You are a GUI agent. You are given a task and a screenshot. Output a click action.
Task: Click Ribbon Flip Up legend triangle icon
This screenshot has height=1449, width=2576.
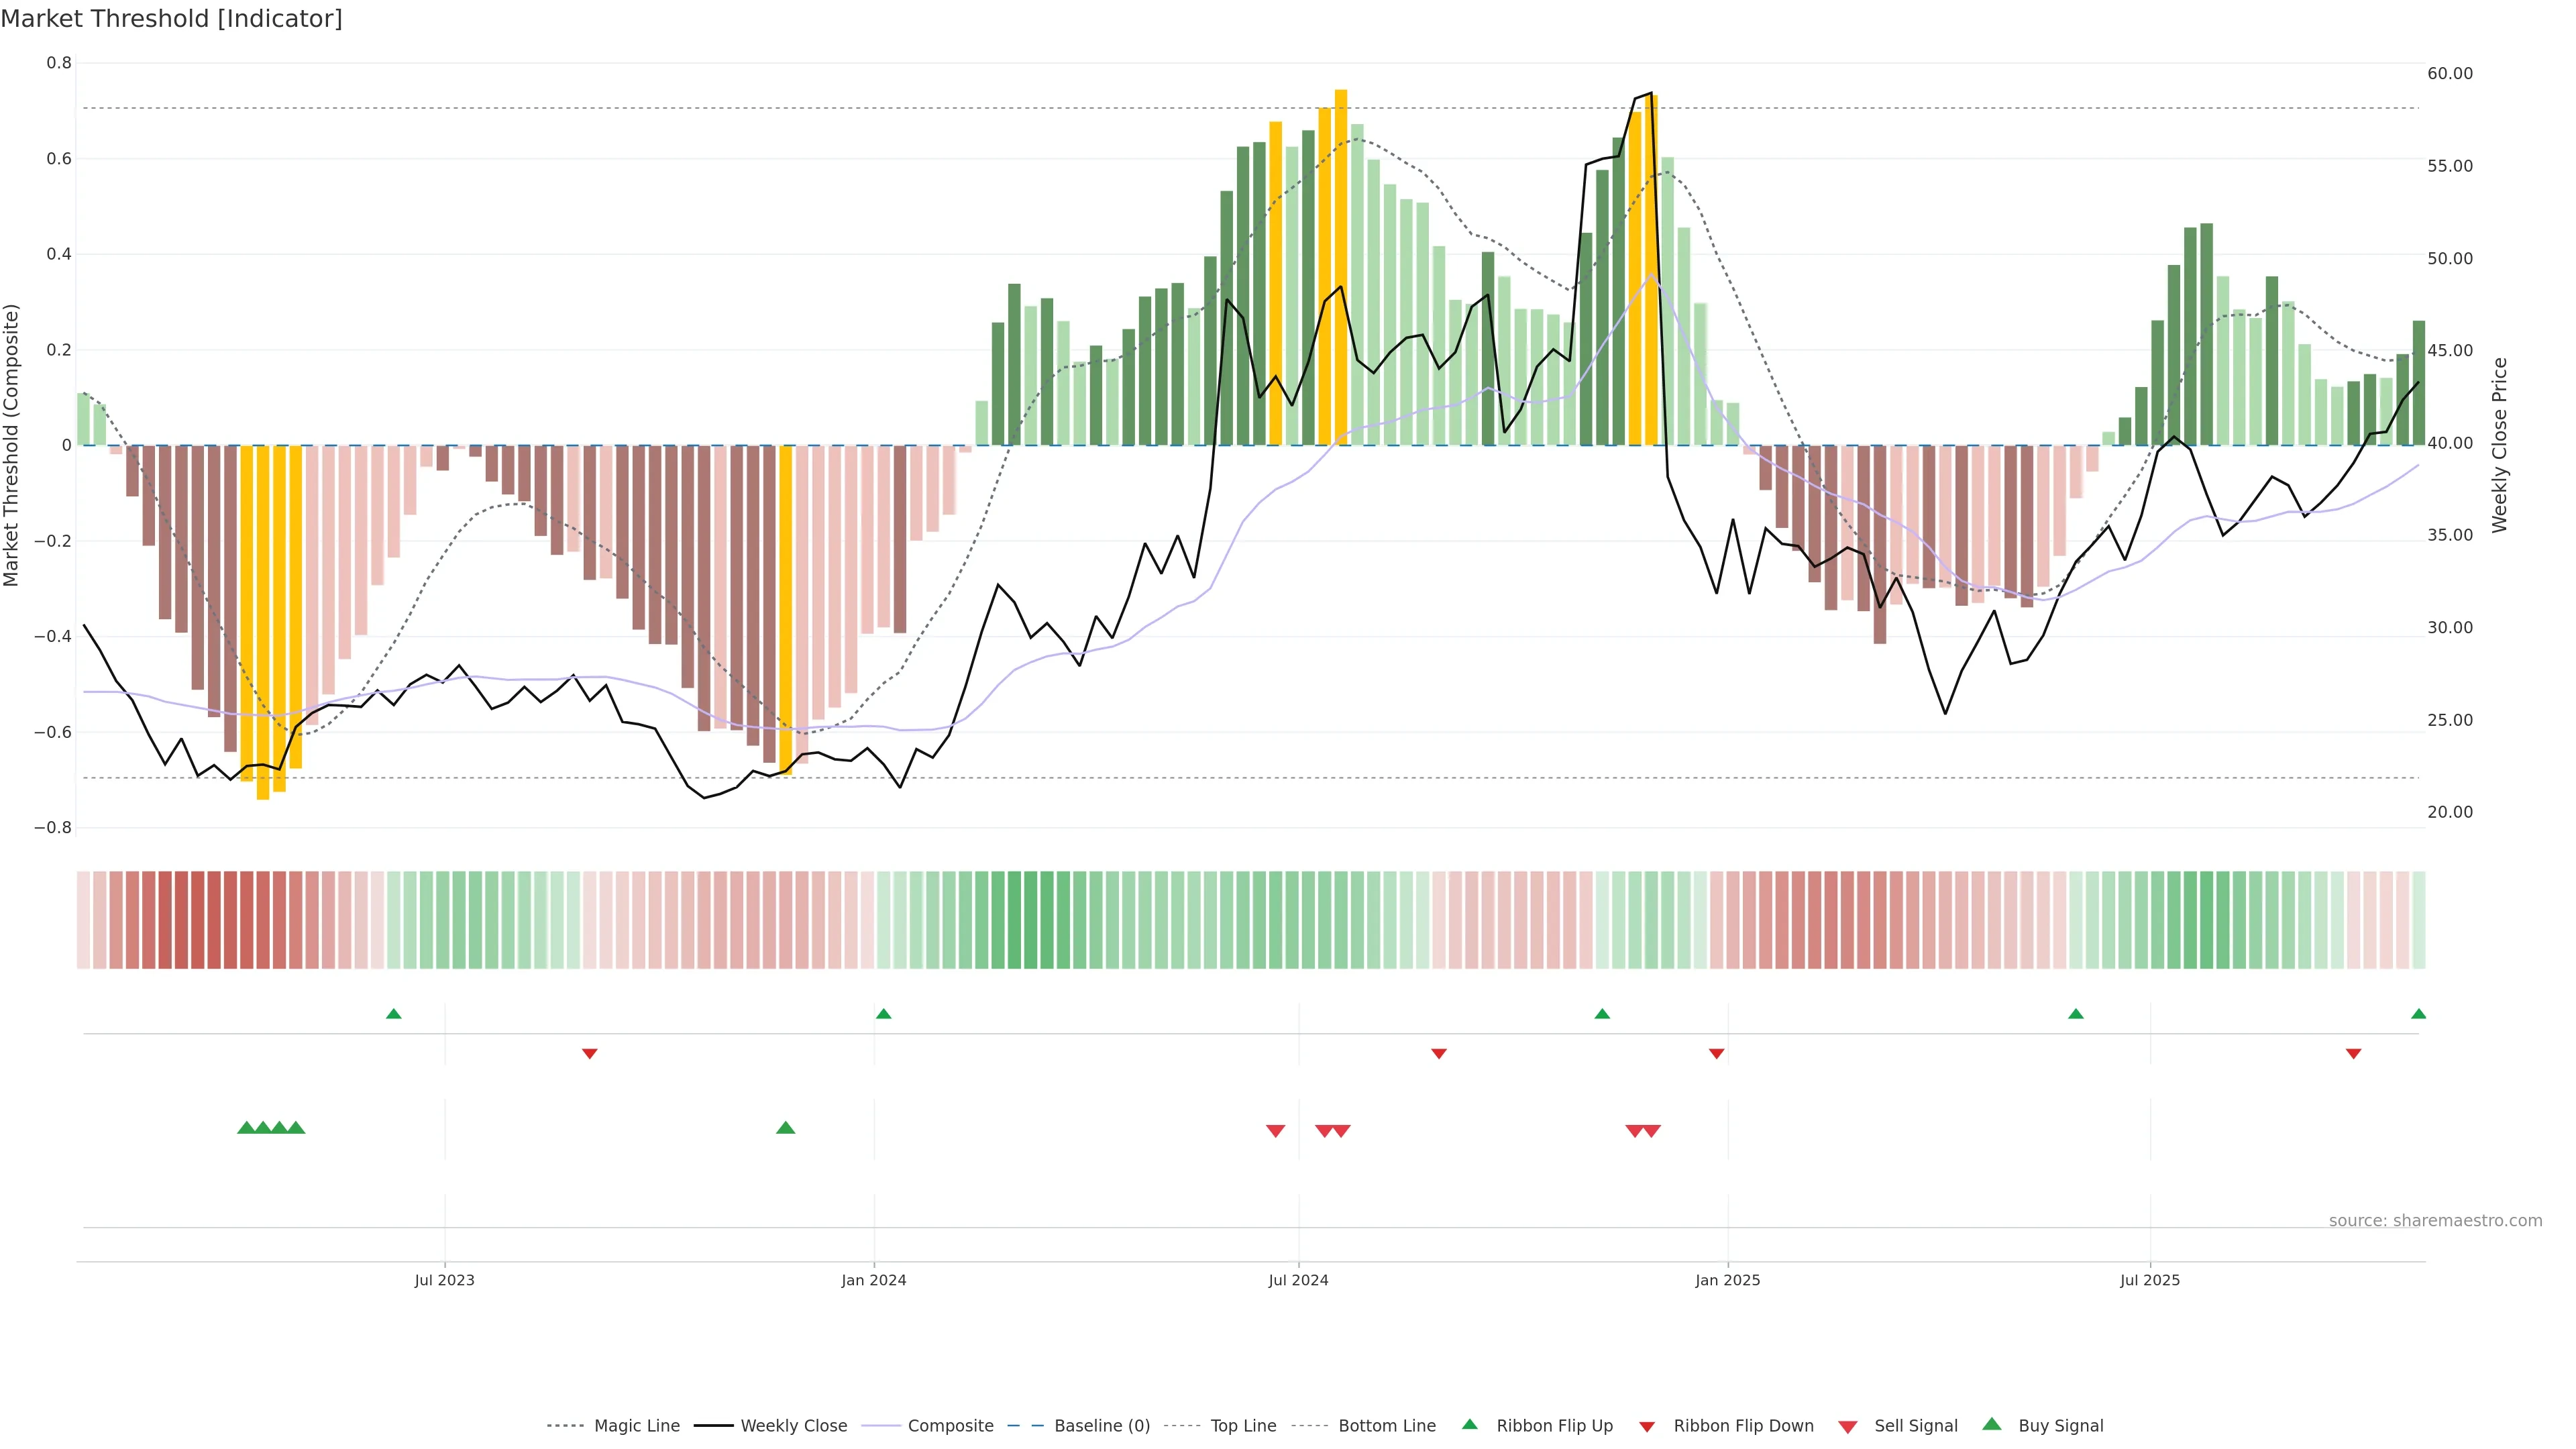tap(1469, 1424)
